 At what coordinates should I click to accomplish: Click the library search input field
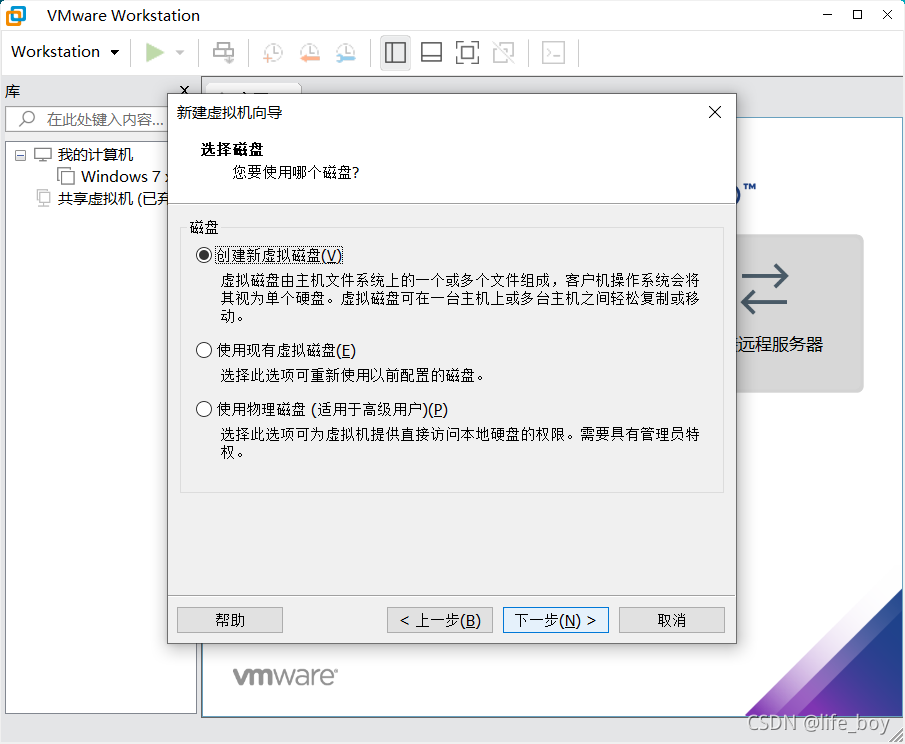[87, 119]
